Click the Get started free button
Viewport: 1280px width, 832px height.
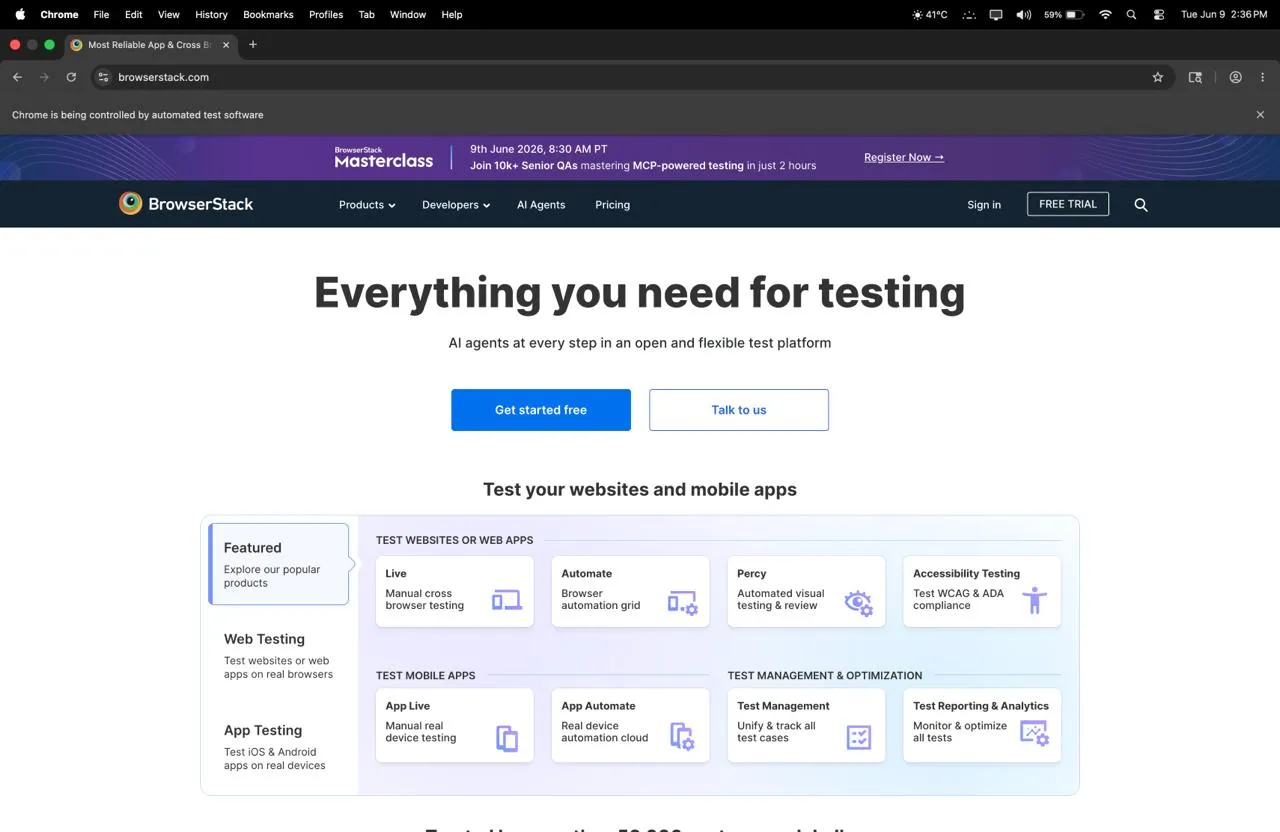click(x=541, y=410)
